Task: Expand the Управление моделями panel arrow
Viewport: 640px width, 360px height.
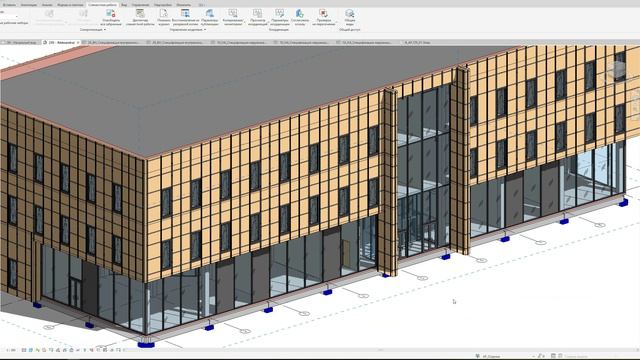Action: pos(204,30)
